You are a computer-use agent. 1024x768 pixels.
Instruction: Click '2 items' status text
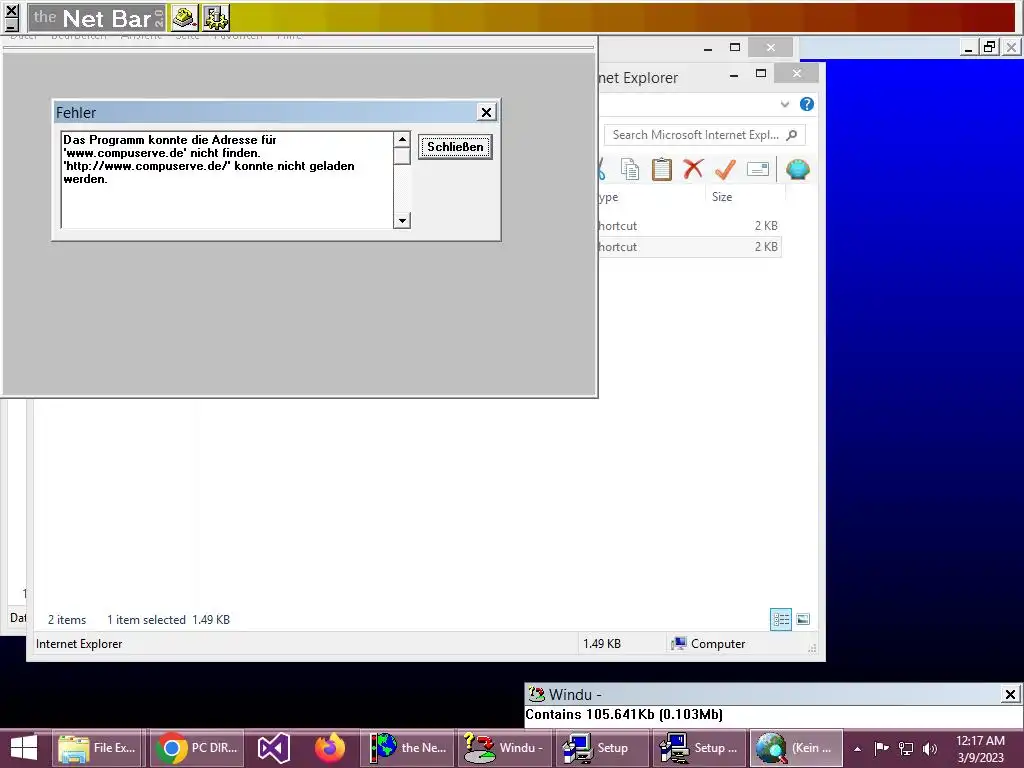click(67, 620)
